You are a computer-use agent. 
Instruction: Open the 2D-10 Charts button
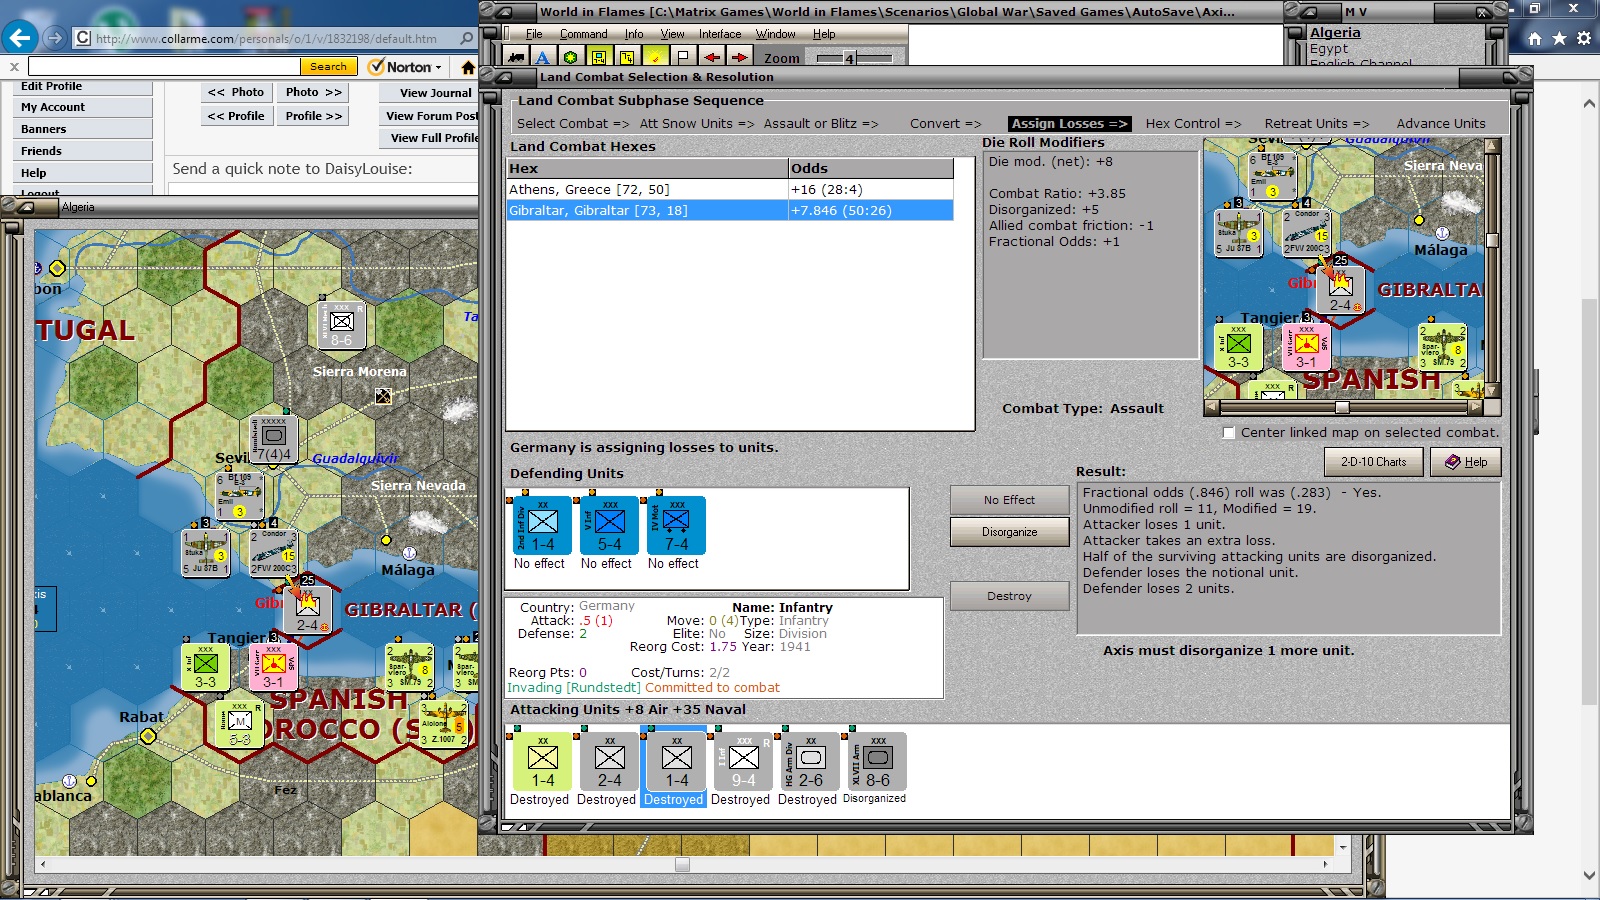coord(1373,462)
